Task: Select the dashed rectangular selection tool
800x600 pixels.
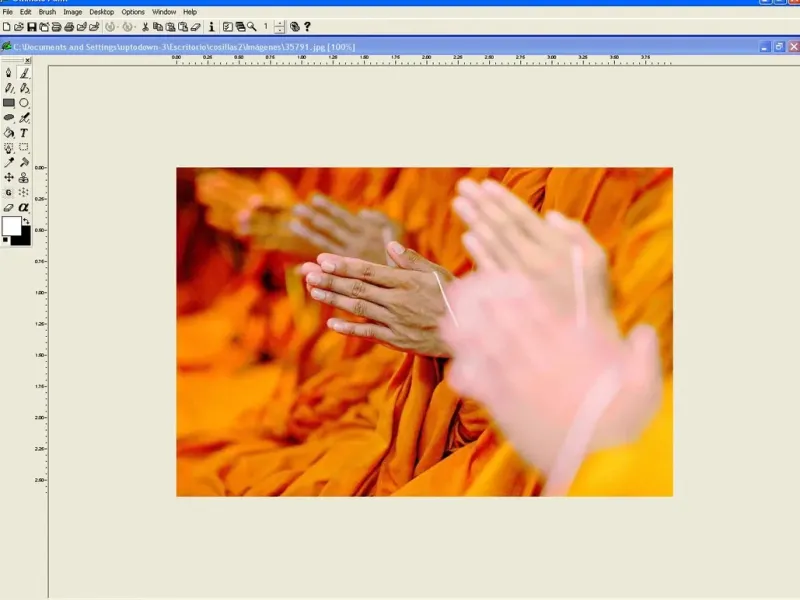Action: [x=24, y=148]
